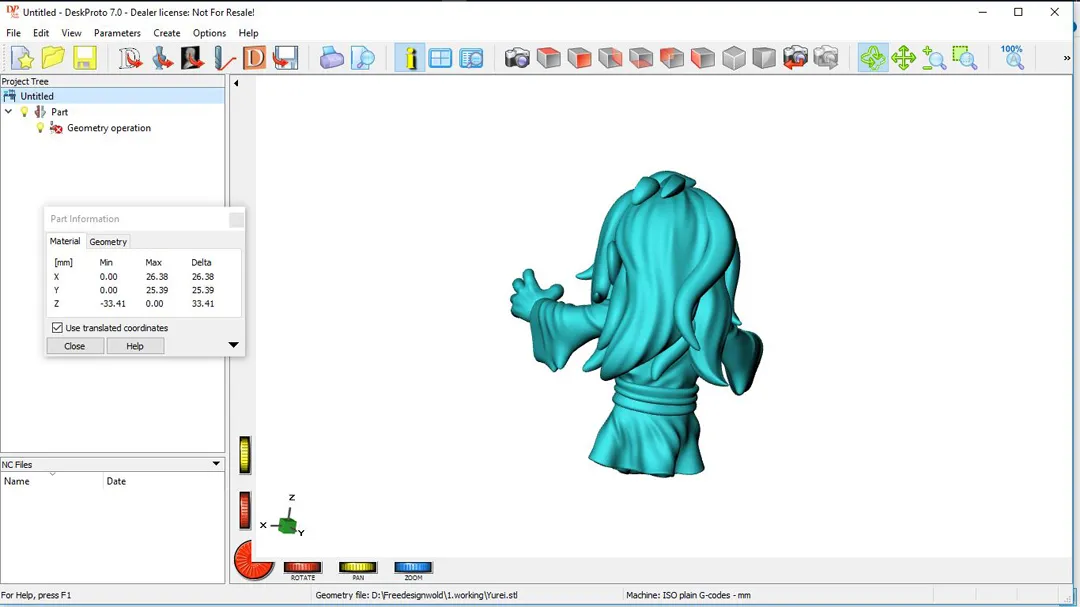Select the dark gray cube view icon
1080x607 pixels.
coord(765,59)
